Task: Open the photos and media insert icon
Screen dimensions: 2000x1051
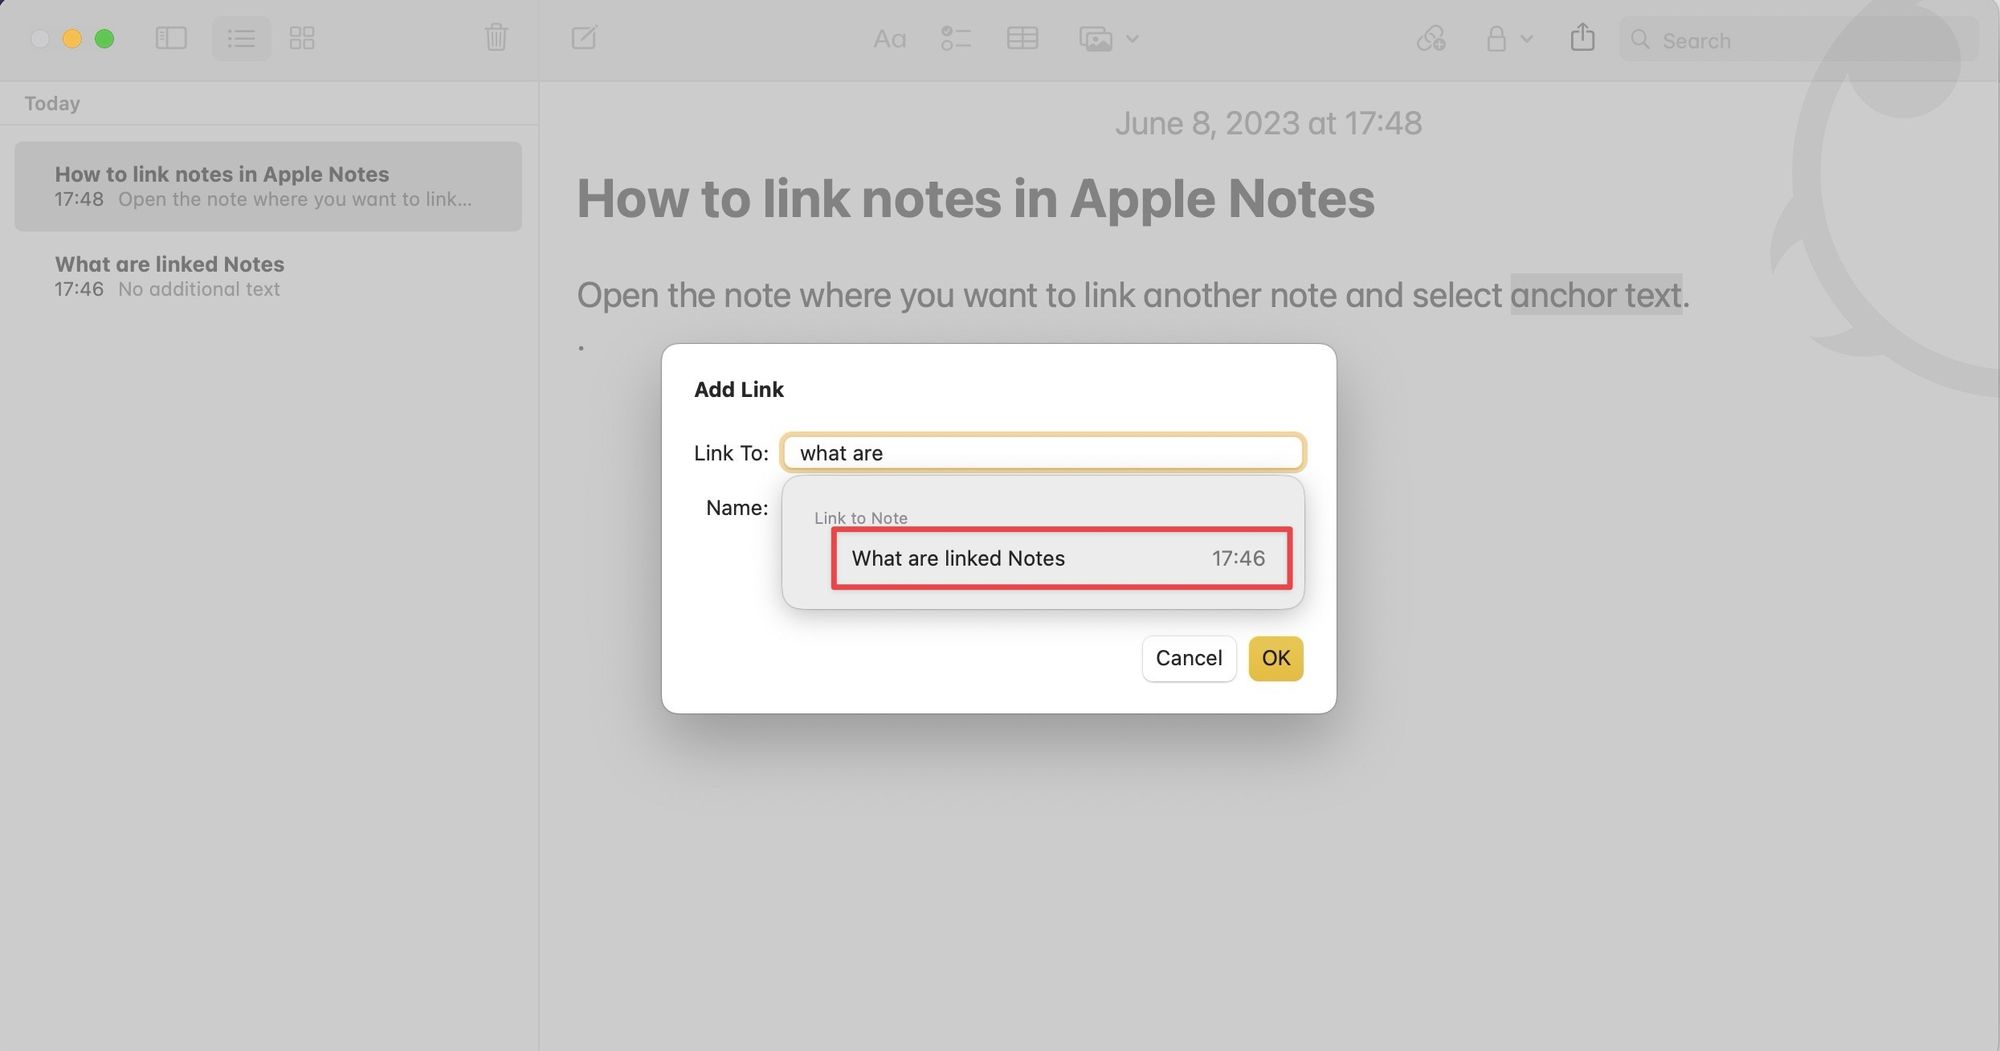Action: pos(1096,38)
